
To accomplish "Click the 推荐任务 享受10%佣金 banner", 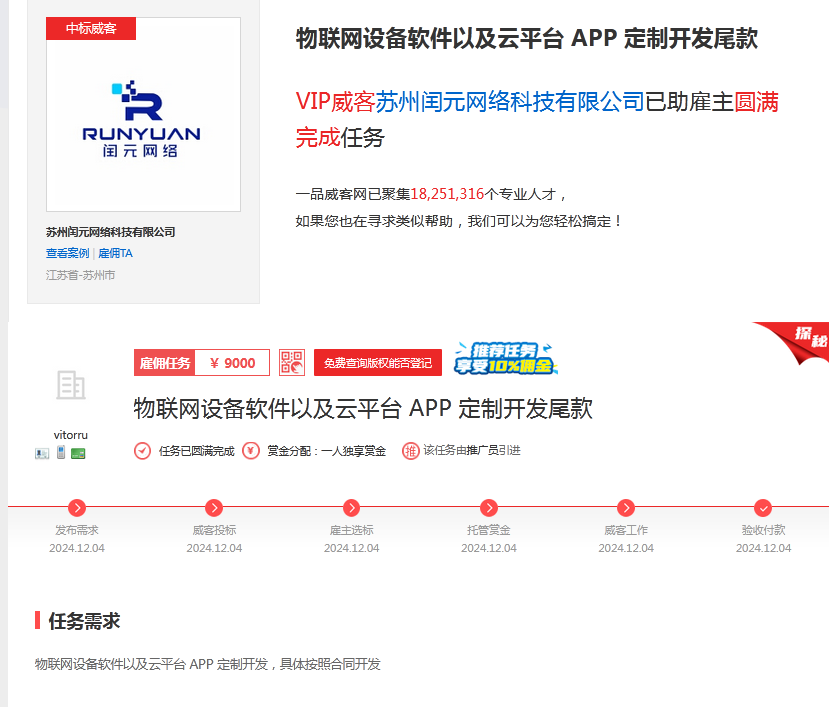I will click(505, 359).
